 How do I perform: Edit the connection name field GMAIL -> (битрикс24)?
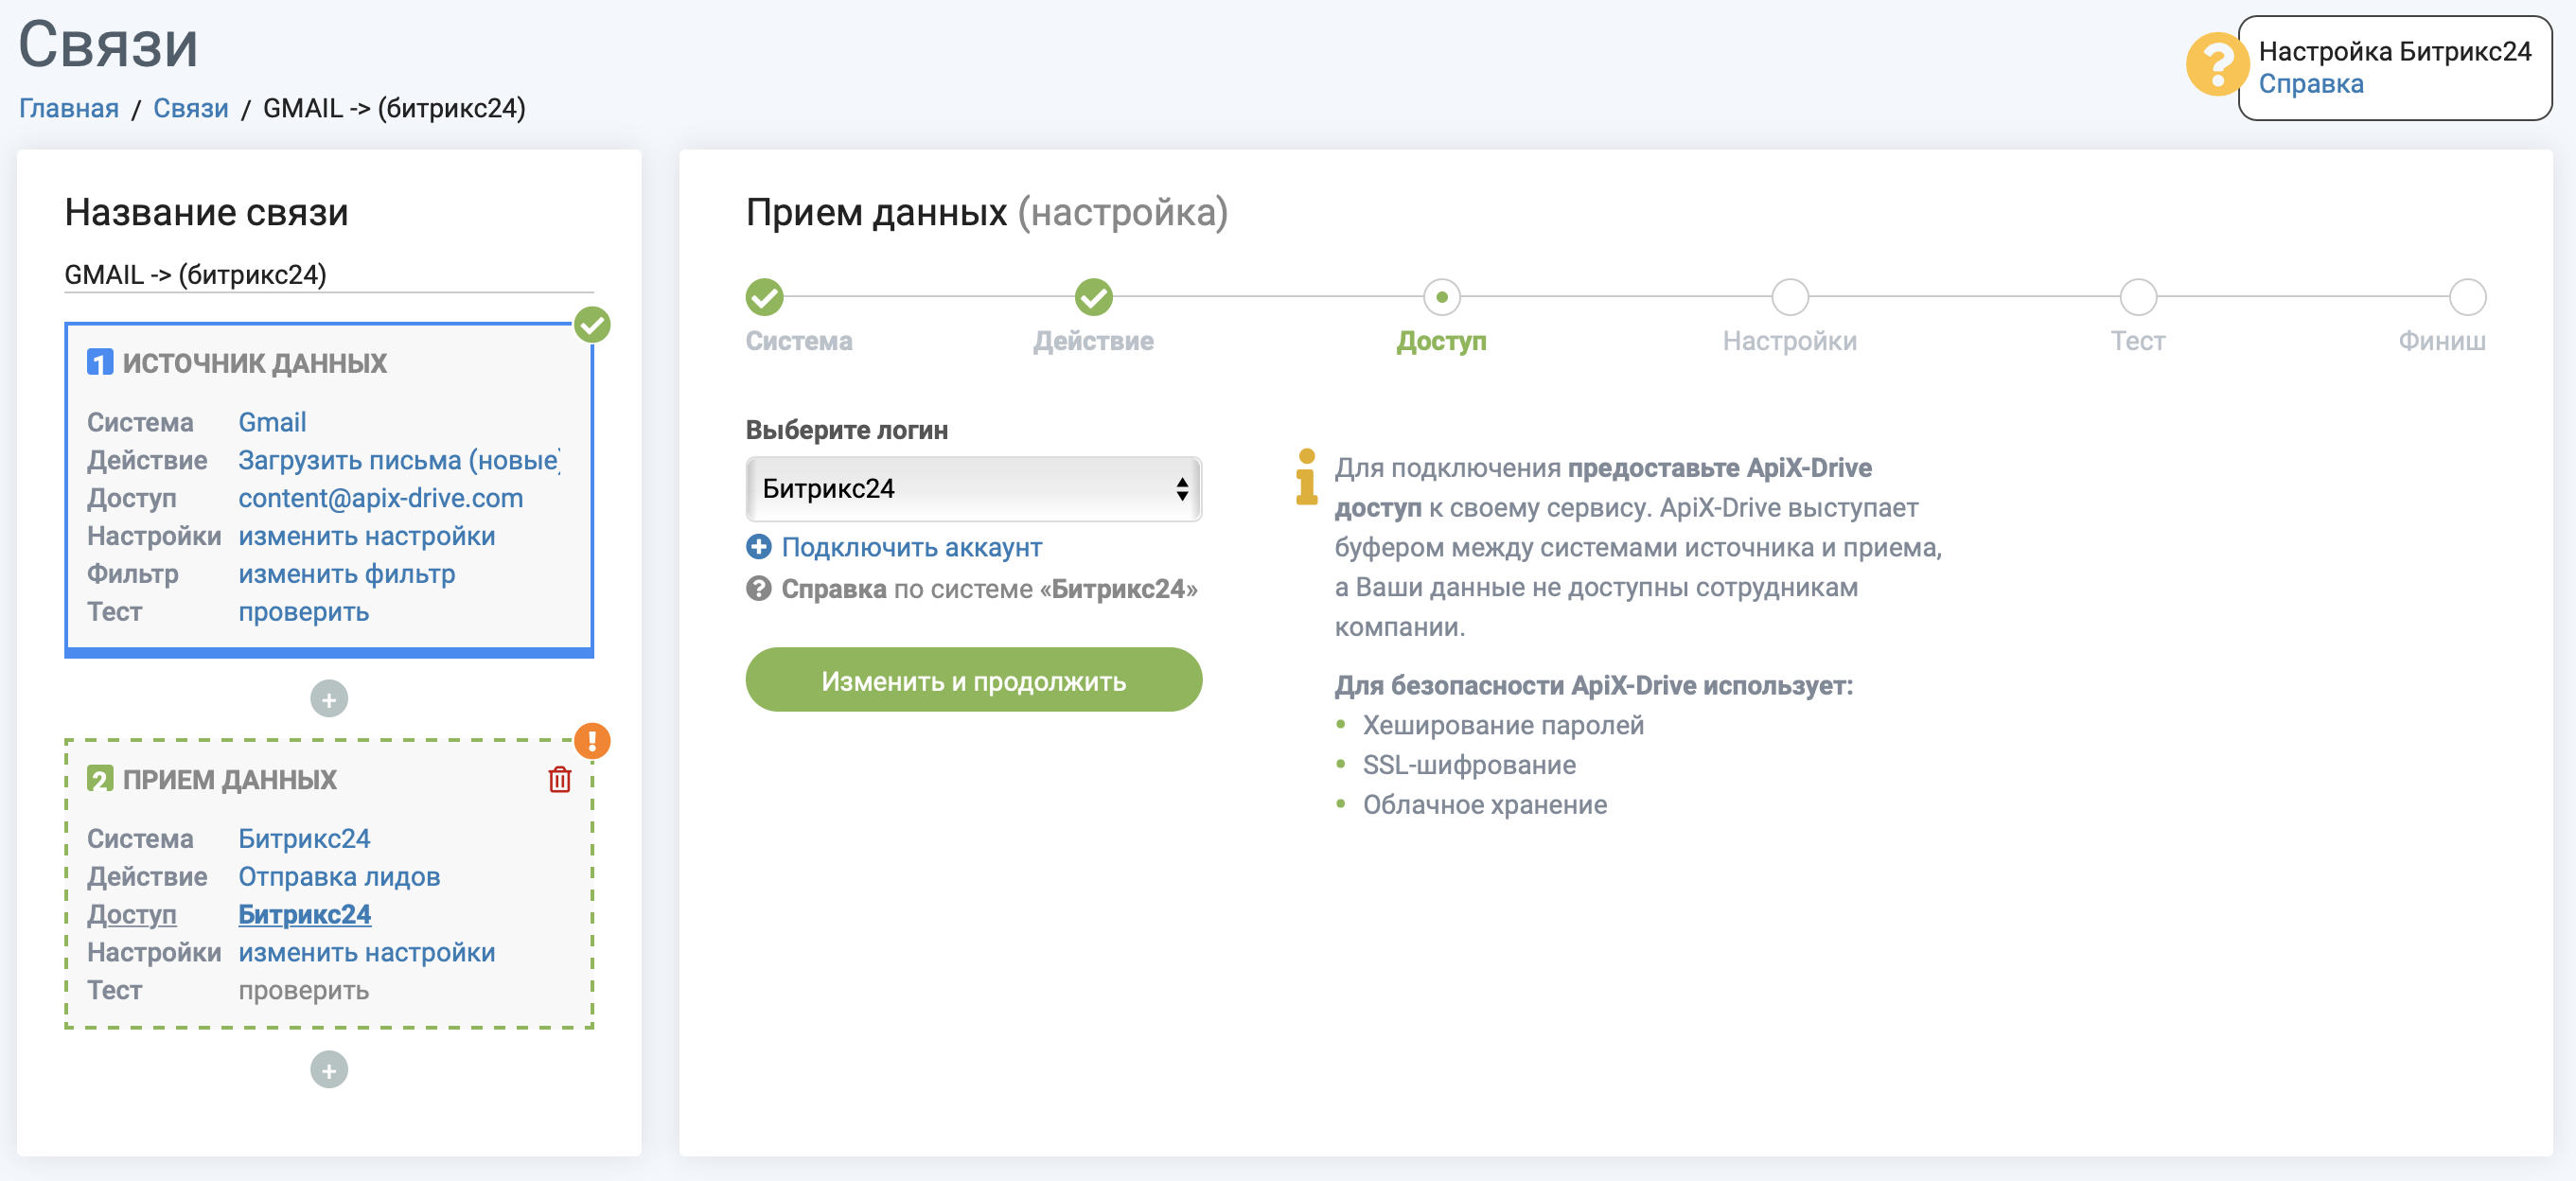[x=328, y=274]
